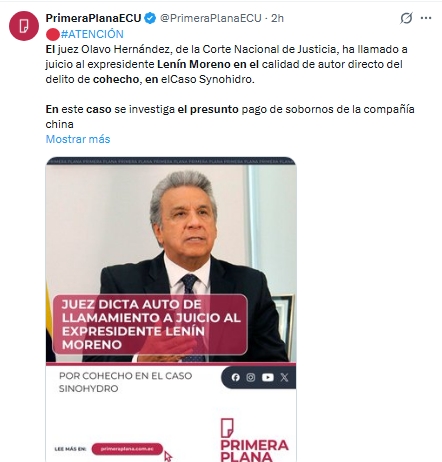Click the YouTube icon in the image

[x=268, y=377]
